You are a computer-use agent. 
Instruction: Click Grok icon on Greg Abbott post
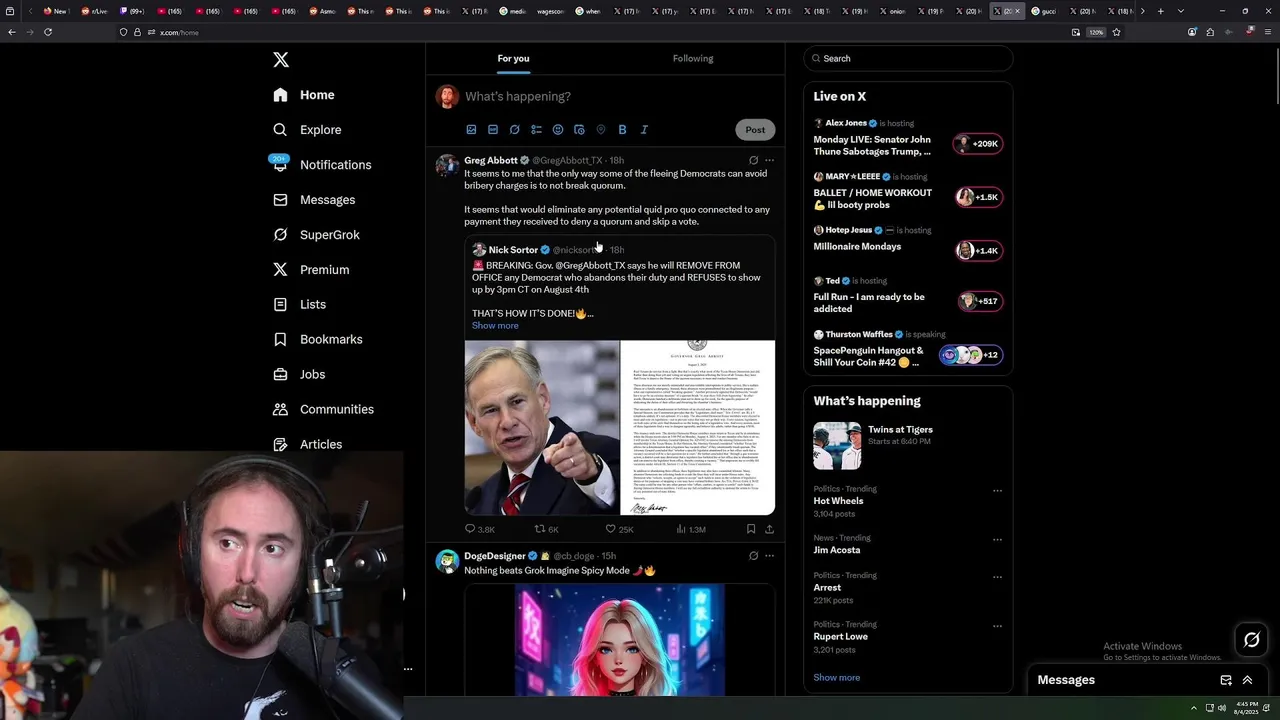753,160
